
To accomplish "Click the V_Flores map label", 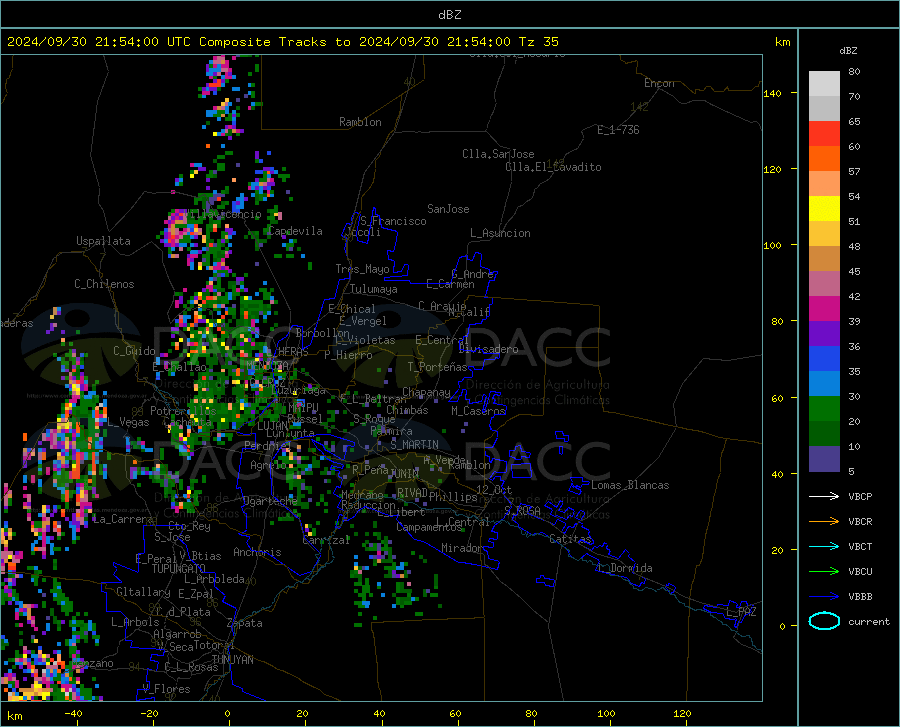I will coord(166,689).
